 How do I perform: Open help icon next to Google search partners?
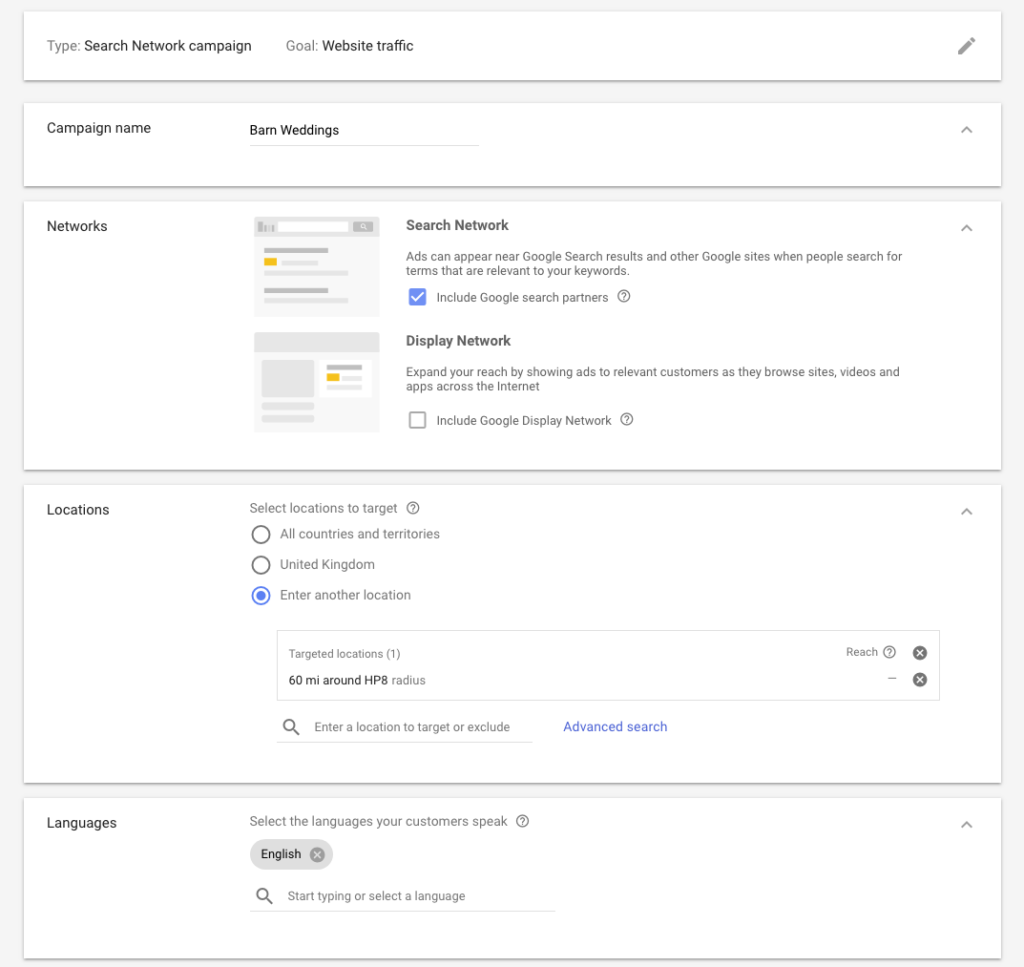coord(624,296)
